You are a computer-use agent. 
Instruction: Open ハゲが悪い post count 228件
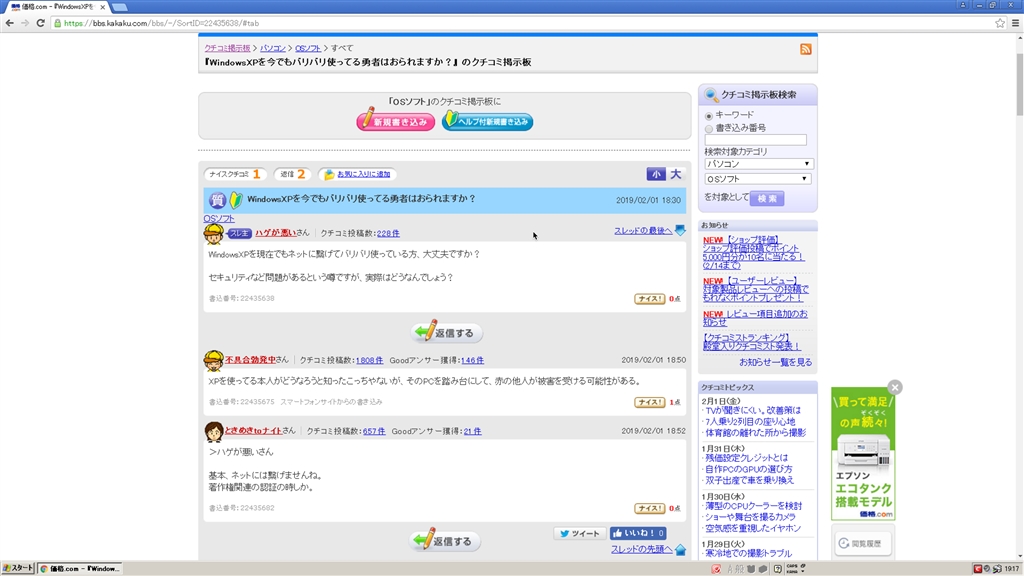[388, 233]
